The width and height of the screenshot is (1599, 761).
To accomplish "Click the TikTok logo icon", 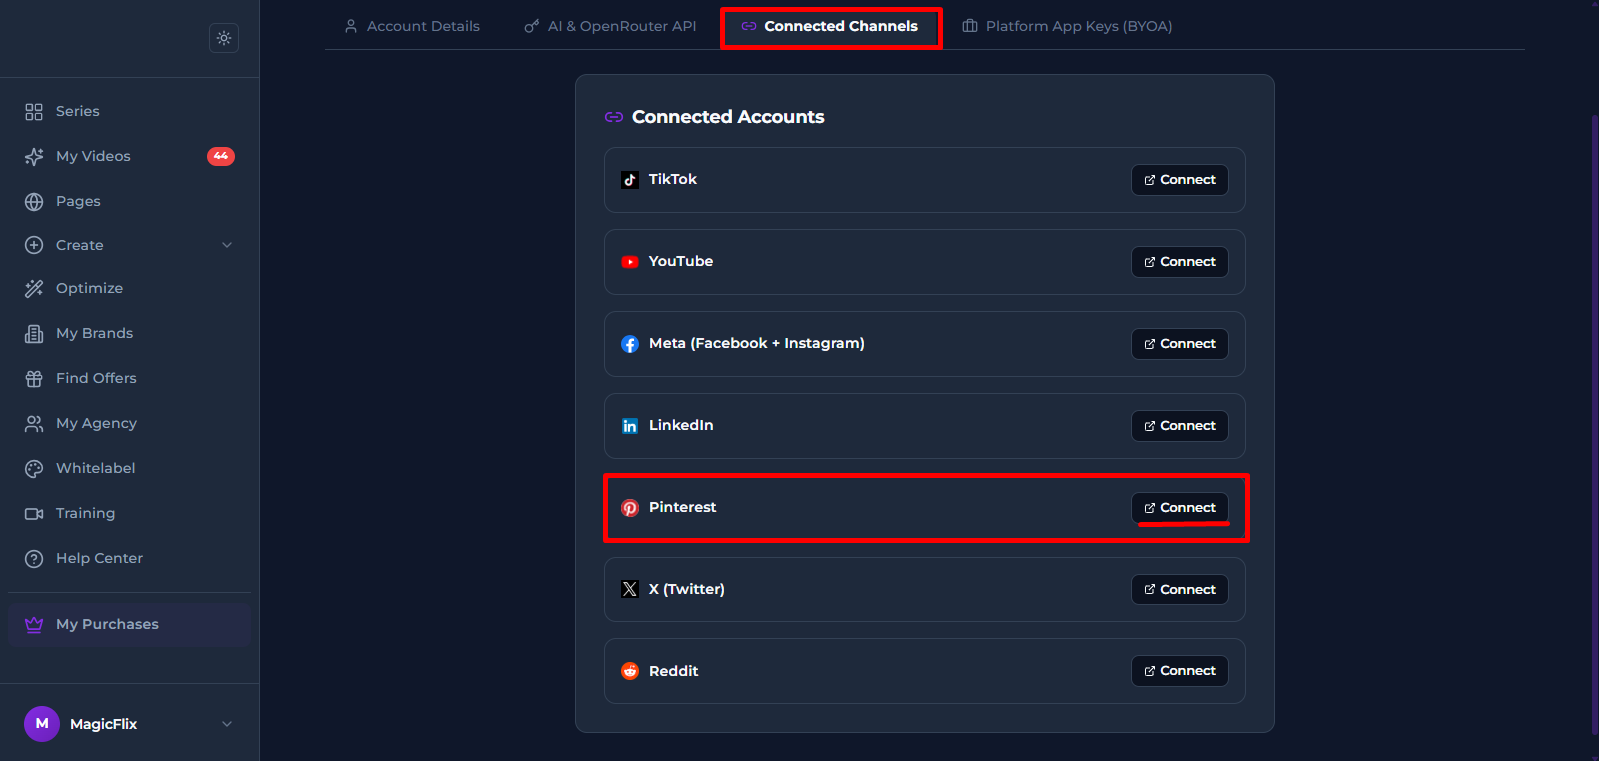I will [630, 180].
